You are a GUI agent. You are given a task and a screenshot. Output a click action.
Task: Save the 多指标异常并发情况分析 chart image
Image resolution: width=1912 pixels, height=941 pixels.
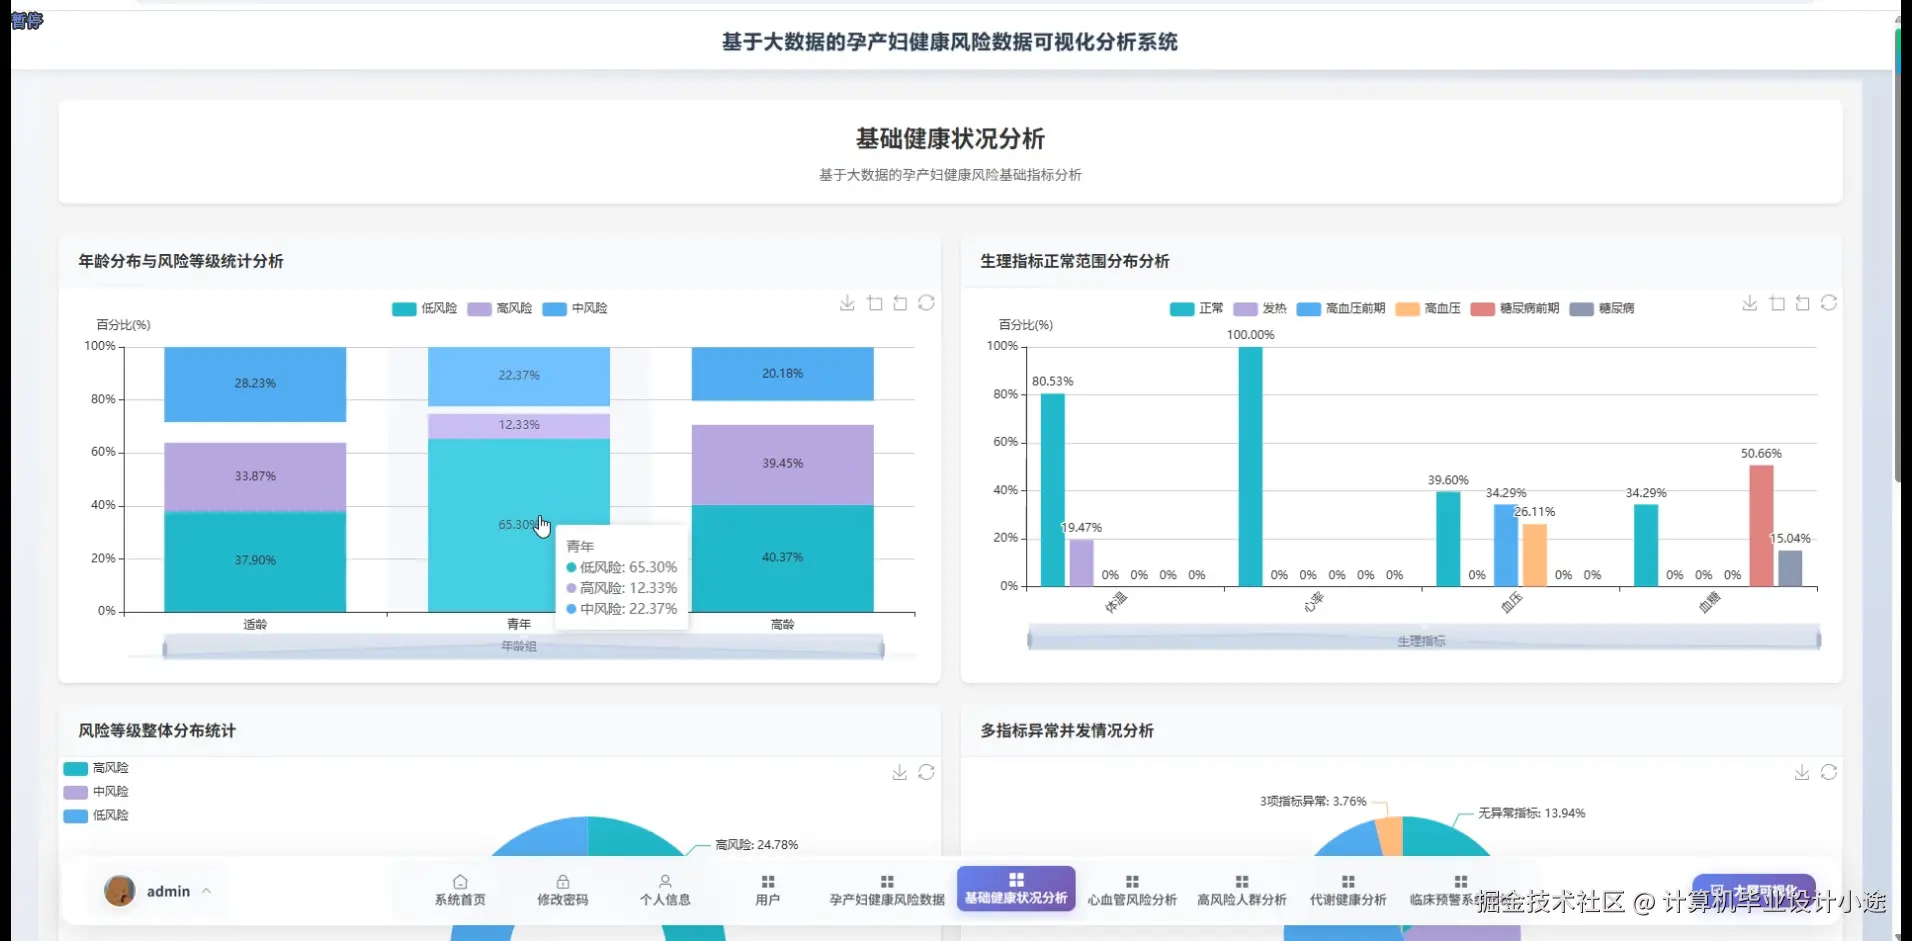tap(1802, 772)
